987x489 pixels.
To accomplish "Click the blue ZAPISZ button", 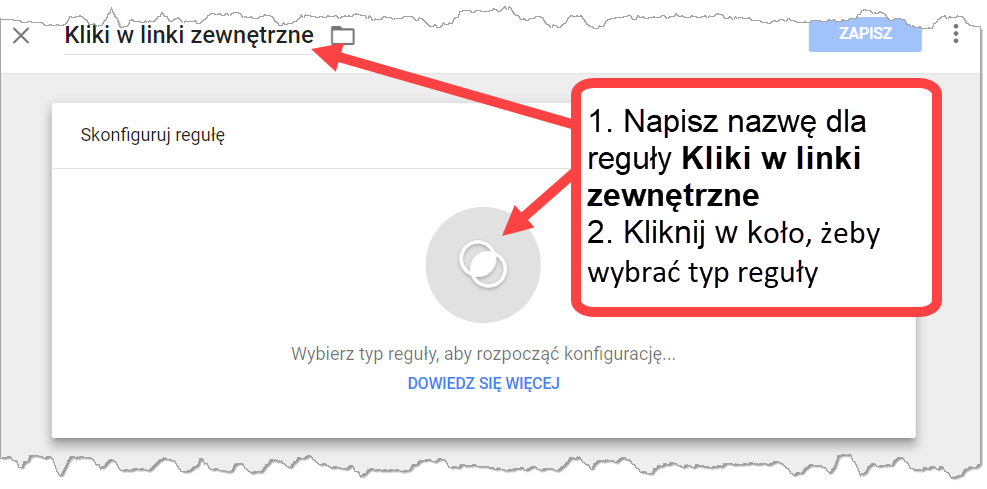I will click(x=865, y=34).
